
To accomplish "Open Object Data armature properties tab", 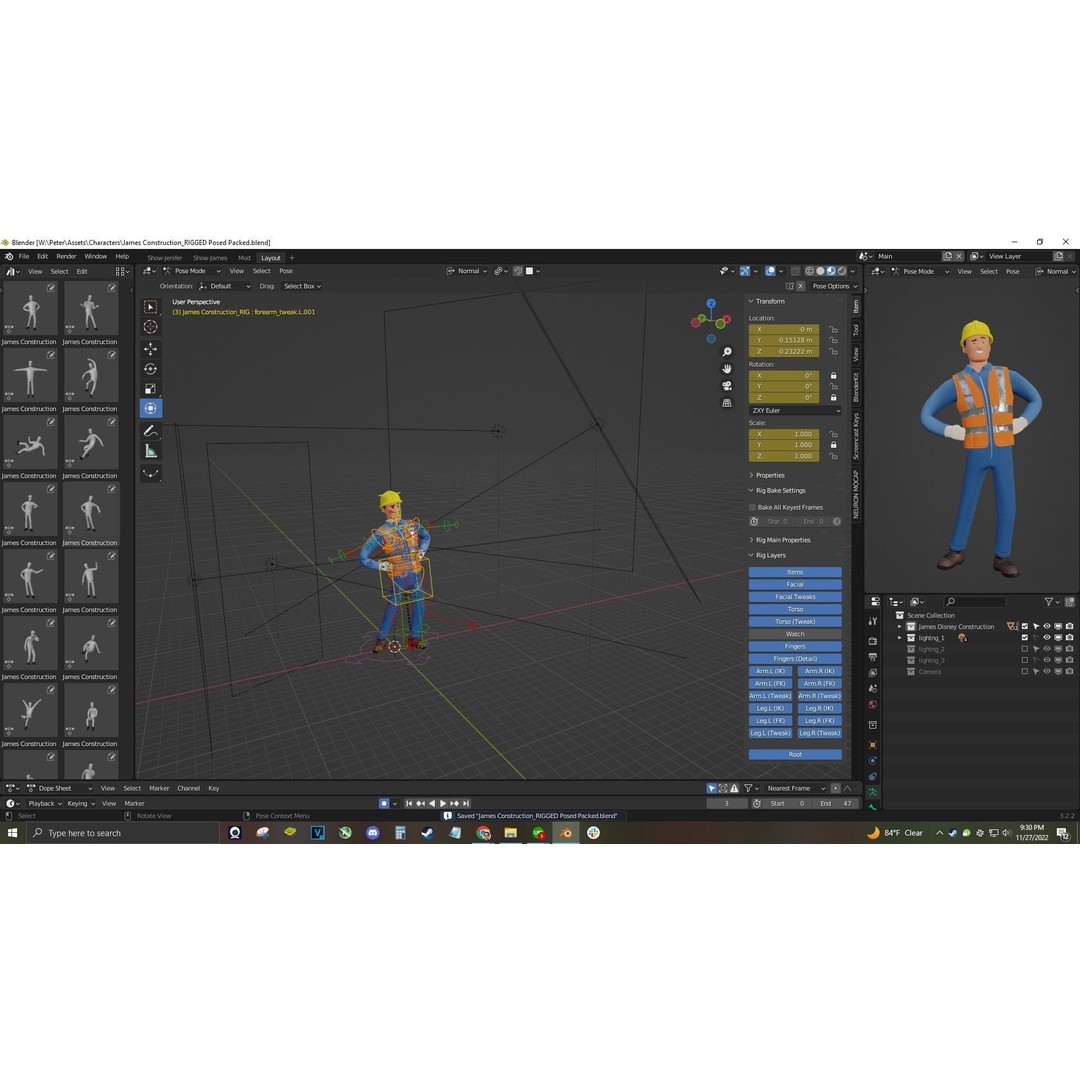I will click(x=873, y=792).
